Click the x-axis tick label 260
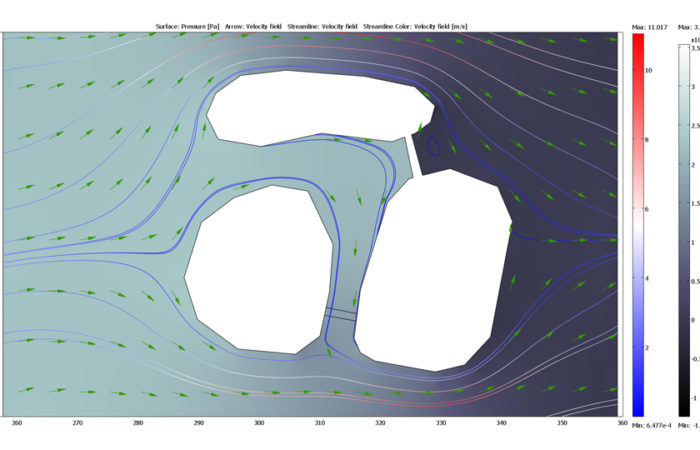700x450 pixels. coord(16,423)
